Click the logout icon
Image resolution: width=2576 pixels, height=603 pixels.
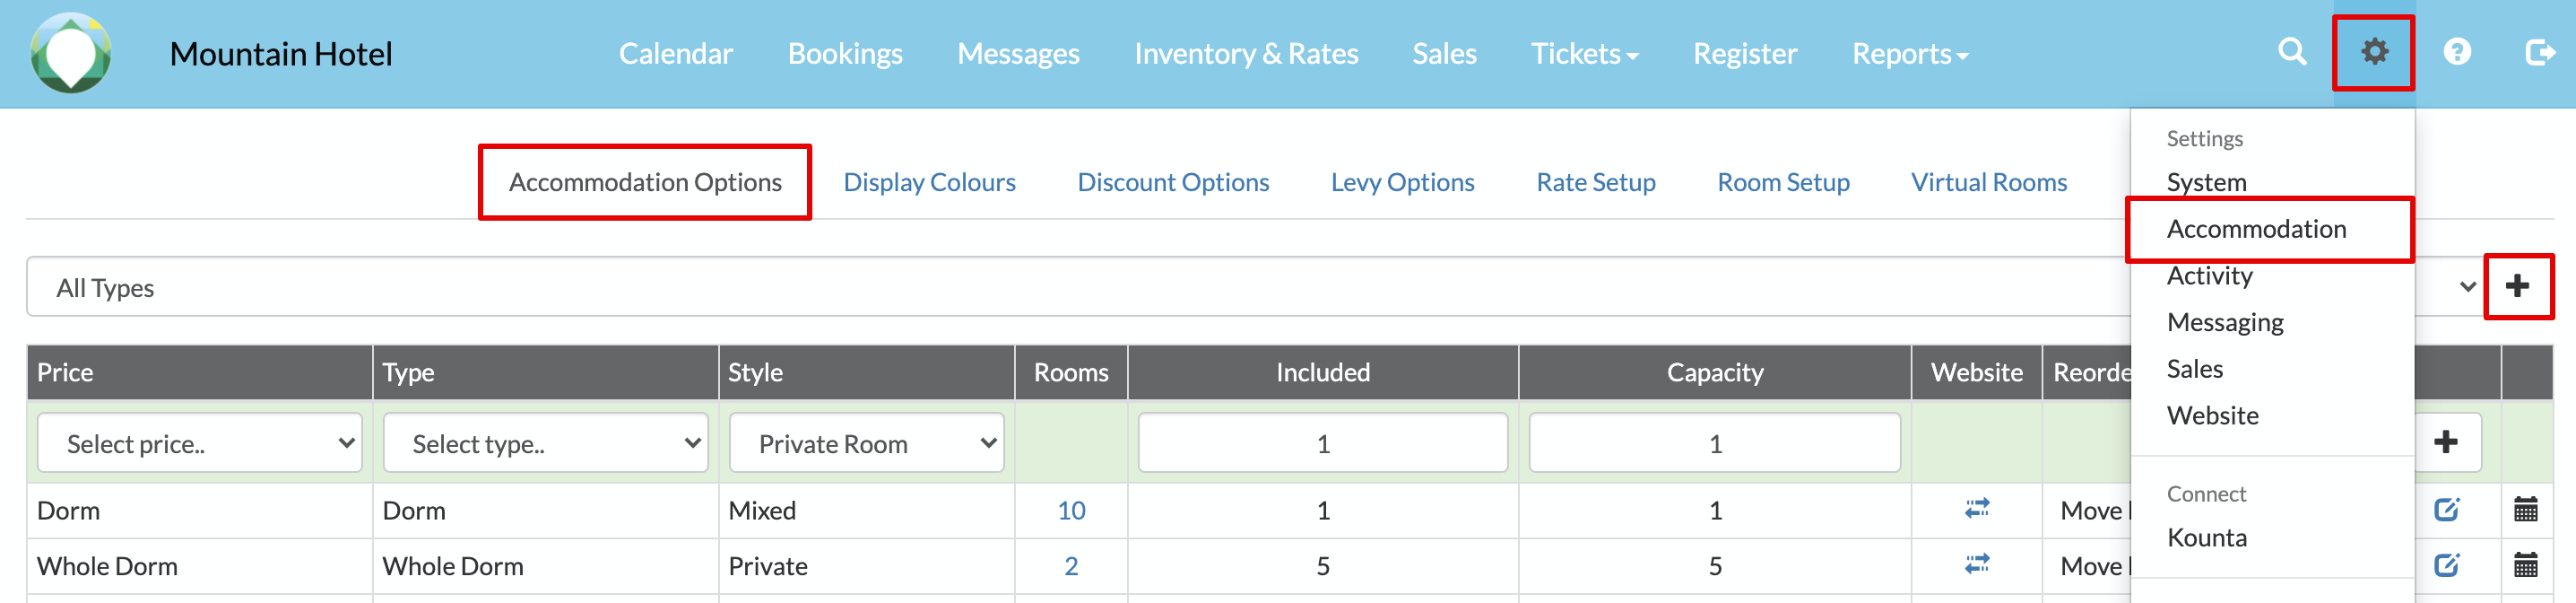2538,52
